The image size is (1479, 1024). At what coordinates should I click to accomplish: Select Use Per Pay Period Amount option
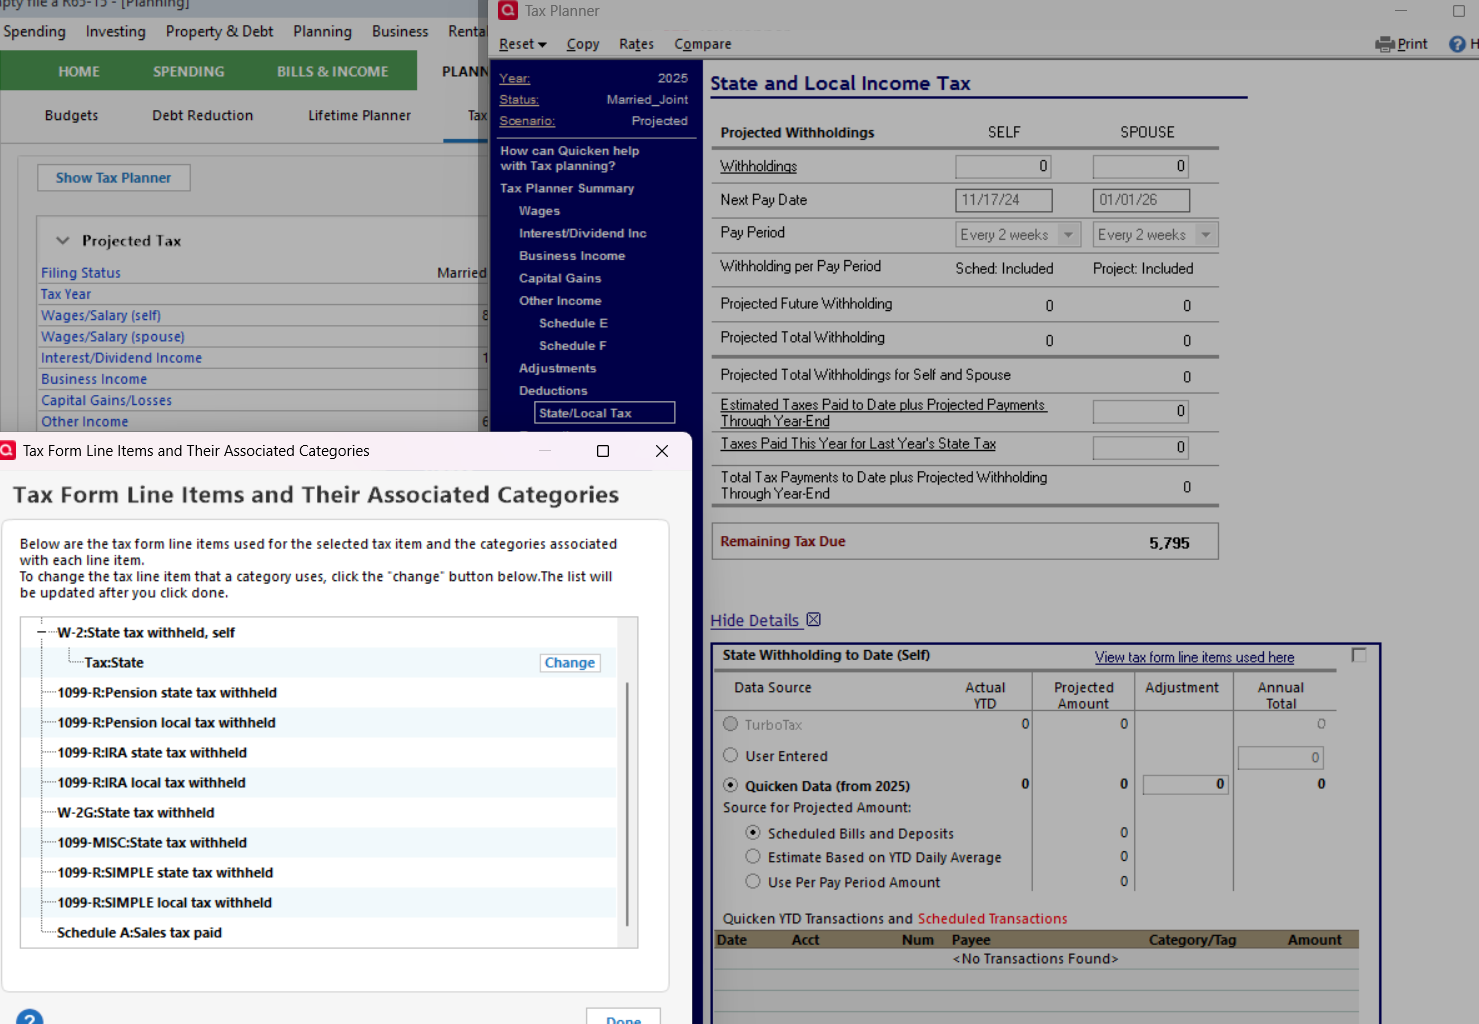753,882
